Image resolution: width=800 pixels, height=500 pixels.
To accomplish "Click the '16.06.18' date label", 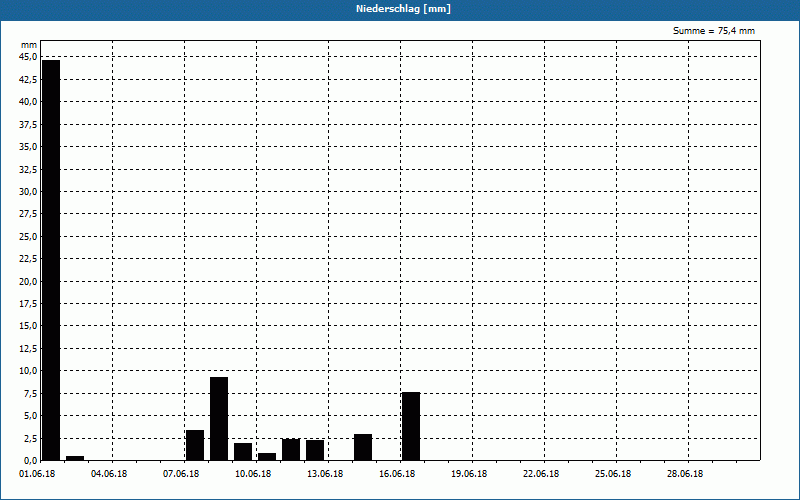I will (x=397, y=474).
